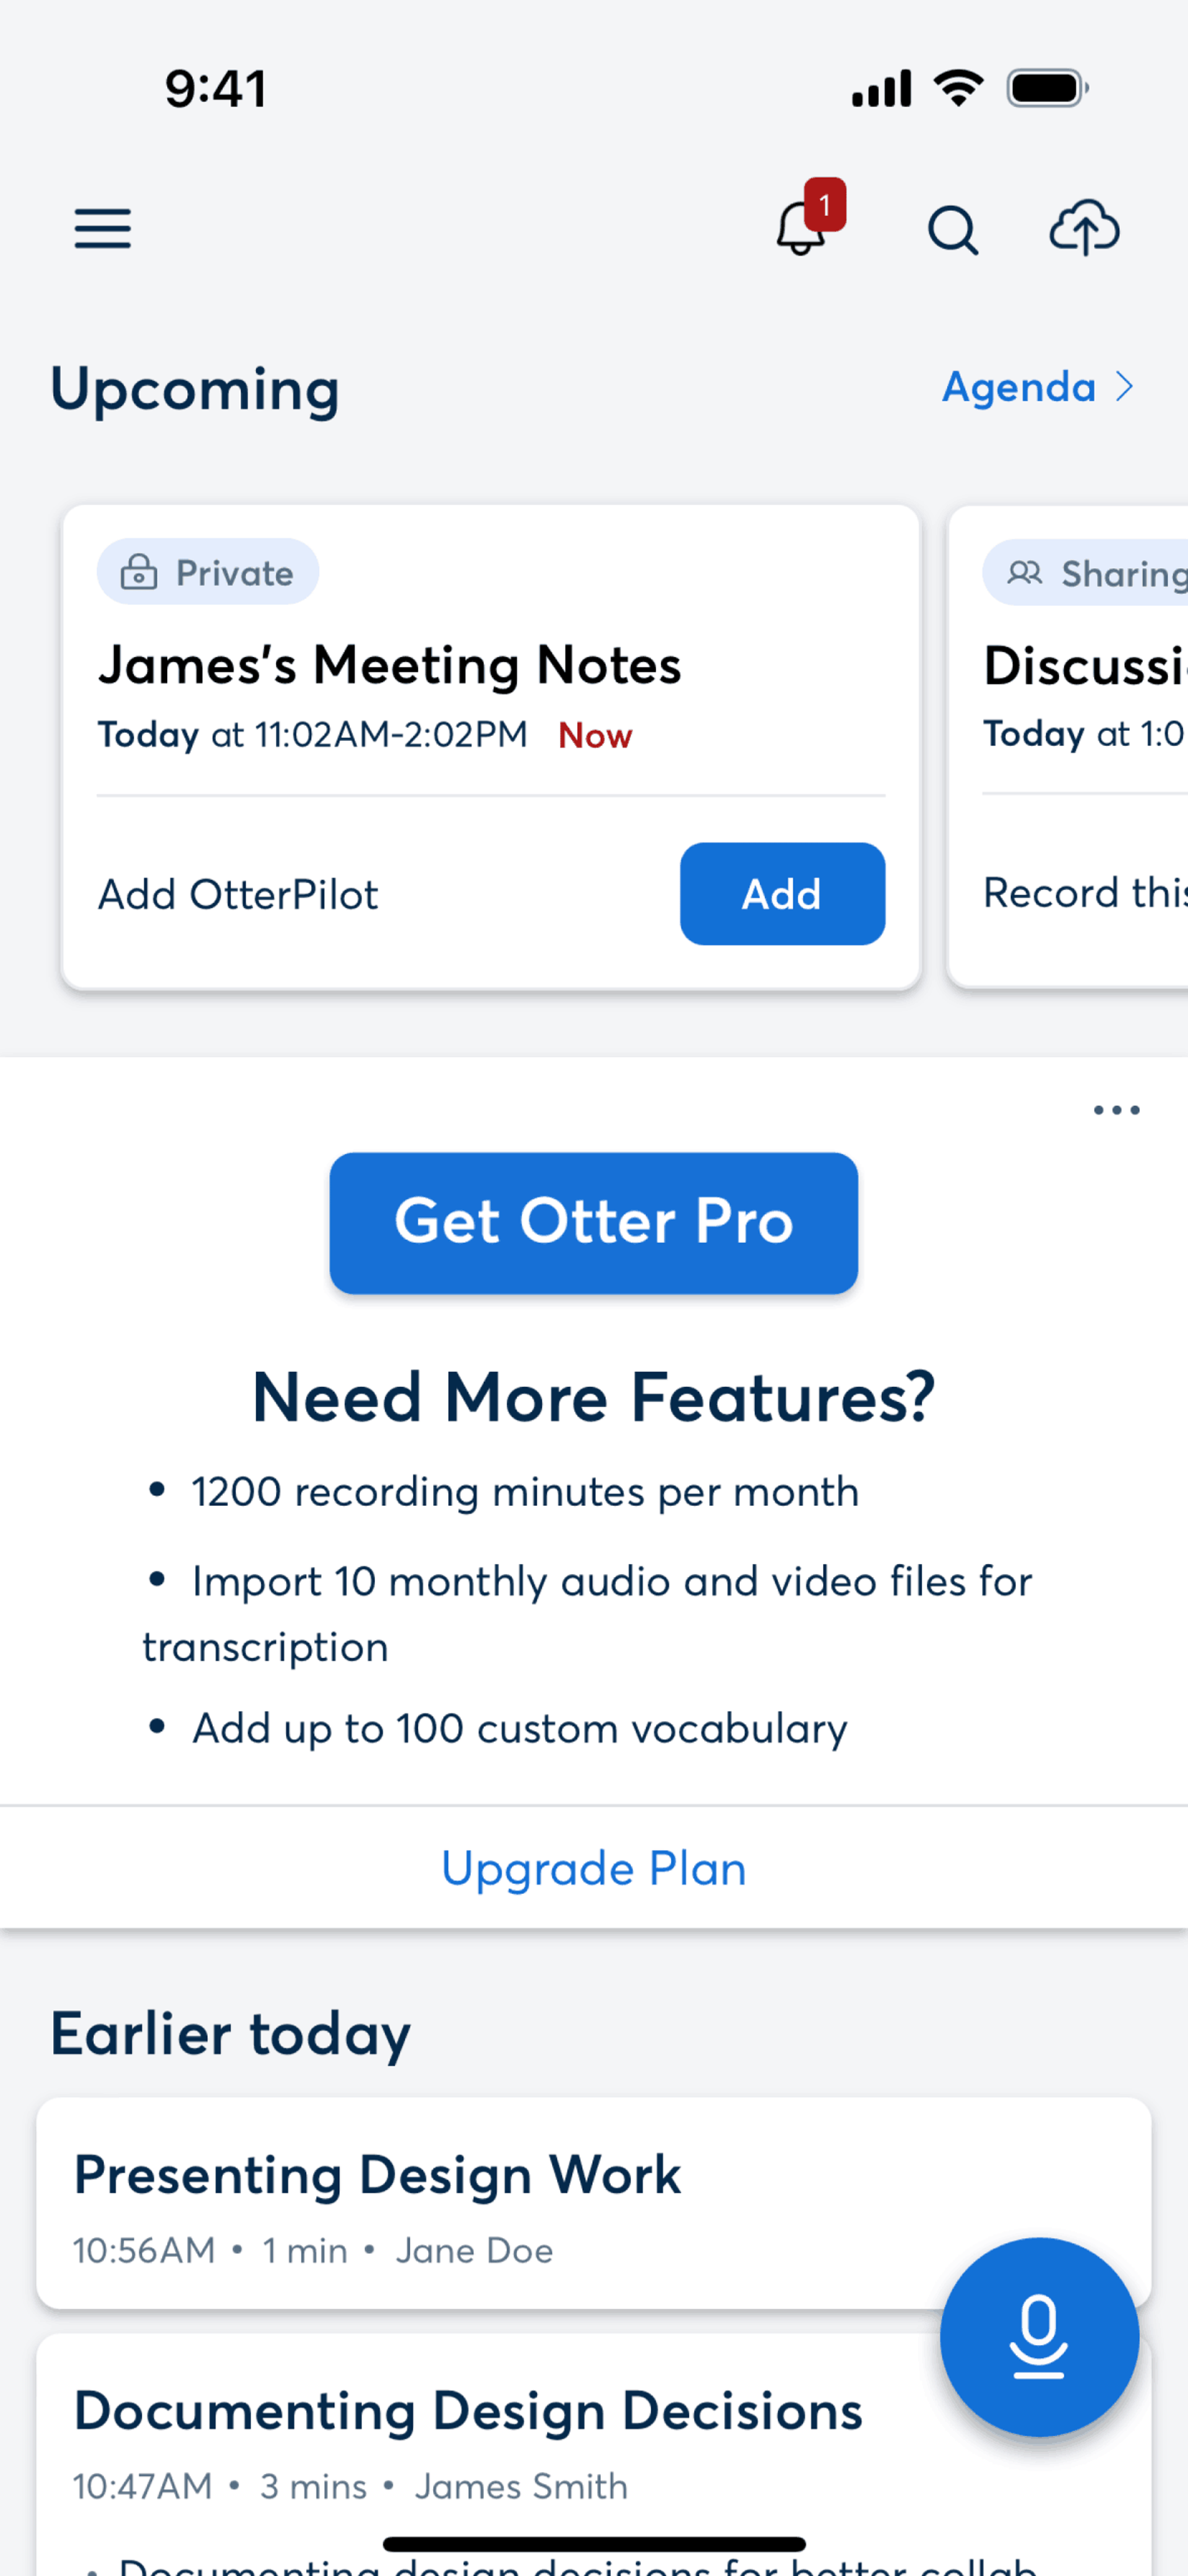Tap the battery indicator in status bar
The image size is (1188, 2576).
pyautogui.click(x=1048, y=88)
